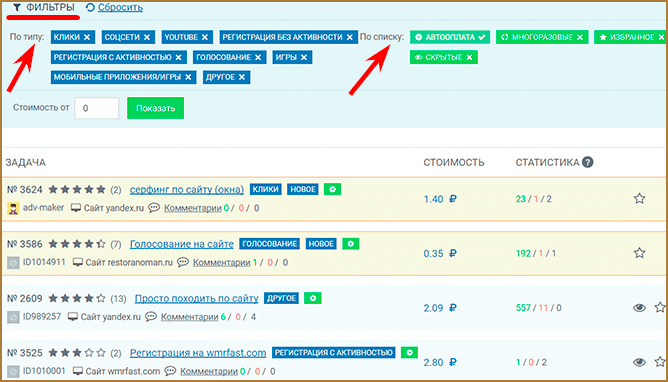This screenshot has height=382, width=668.
Task: Click the text Сайт wmrfast.com
Action: pos(123,371)
